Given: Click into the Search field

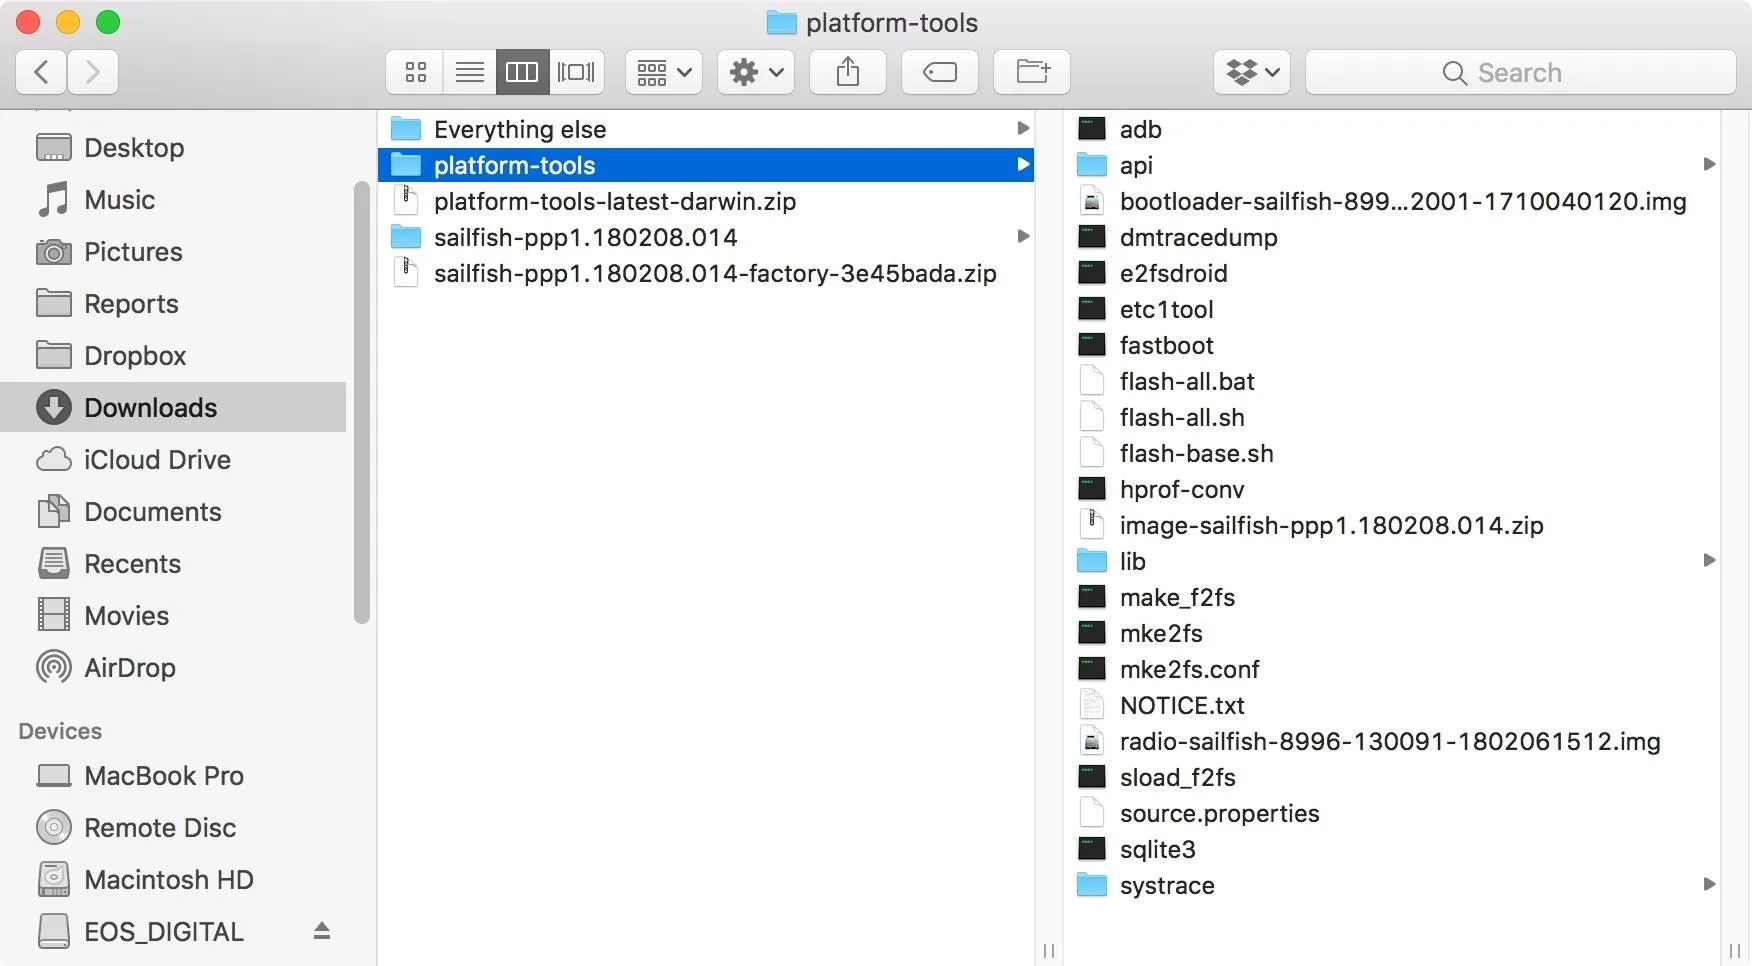Looking at the screenshot, I should [1520, 72].
